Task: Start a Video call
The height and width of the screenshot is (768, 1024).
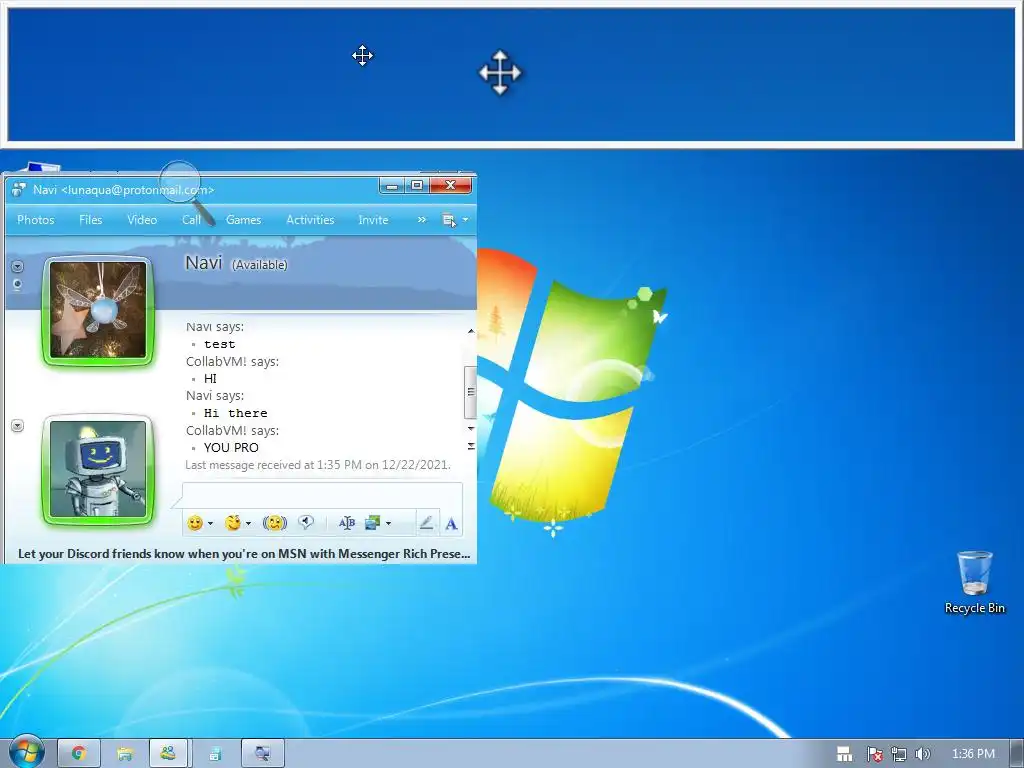Action: click(x=142, y=220)
